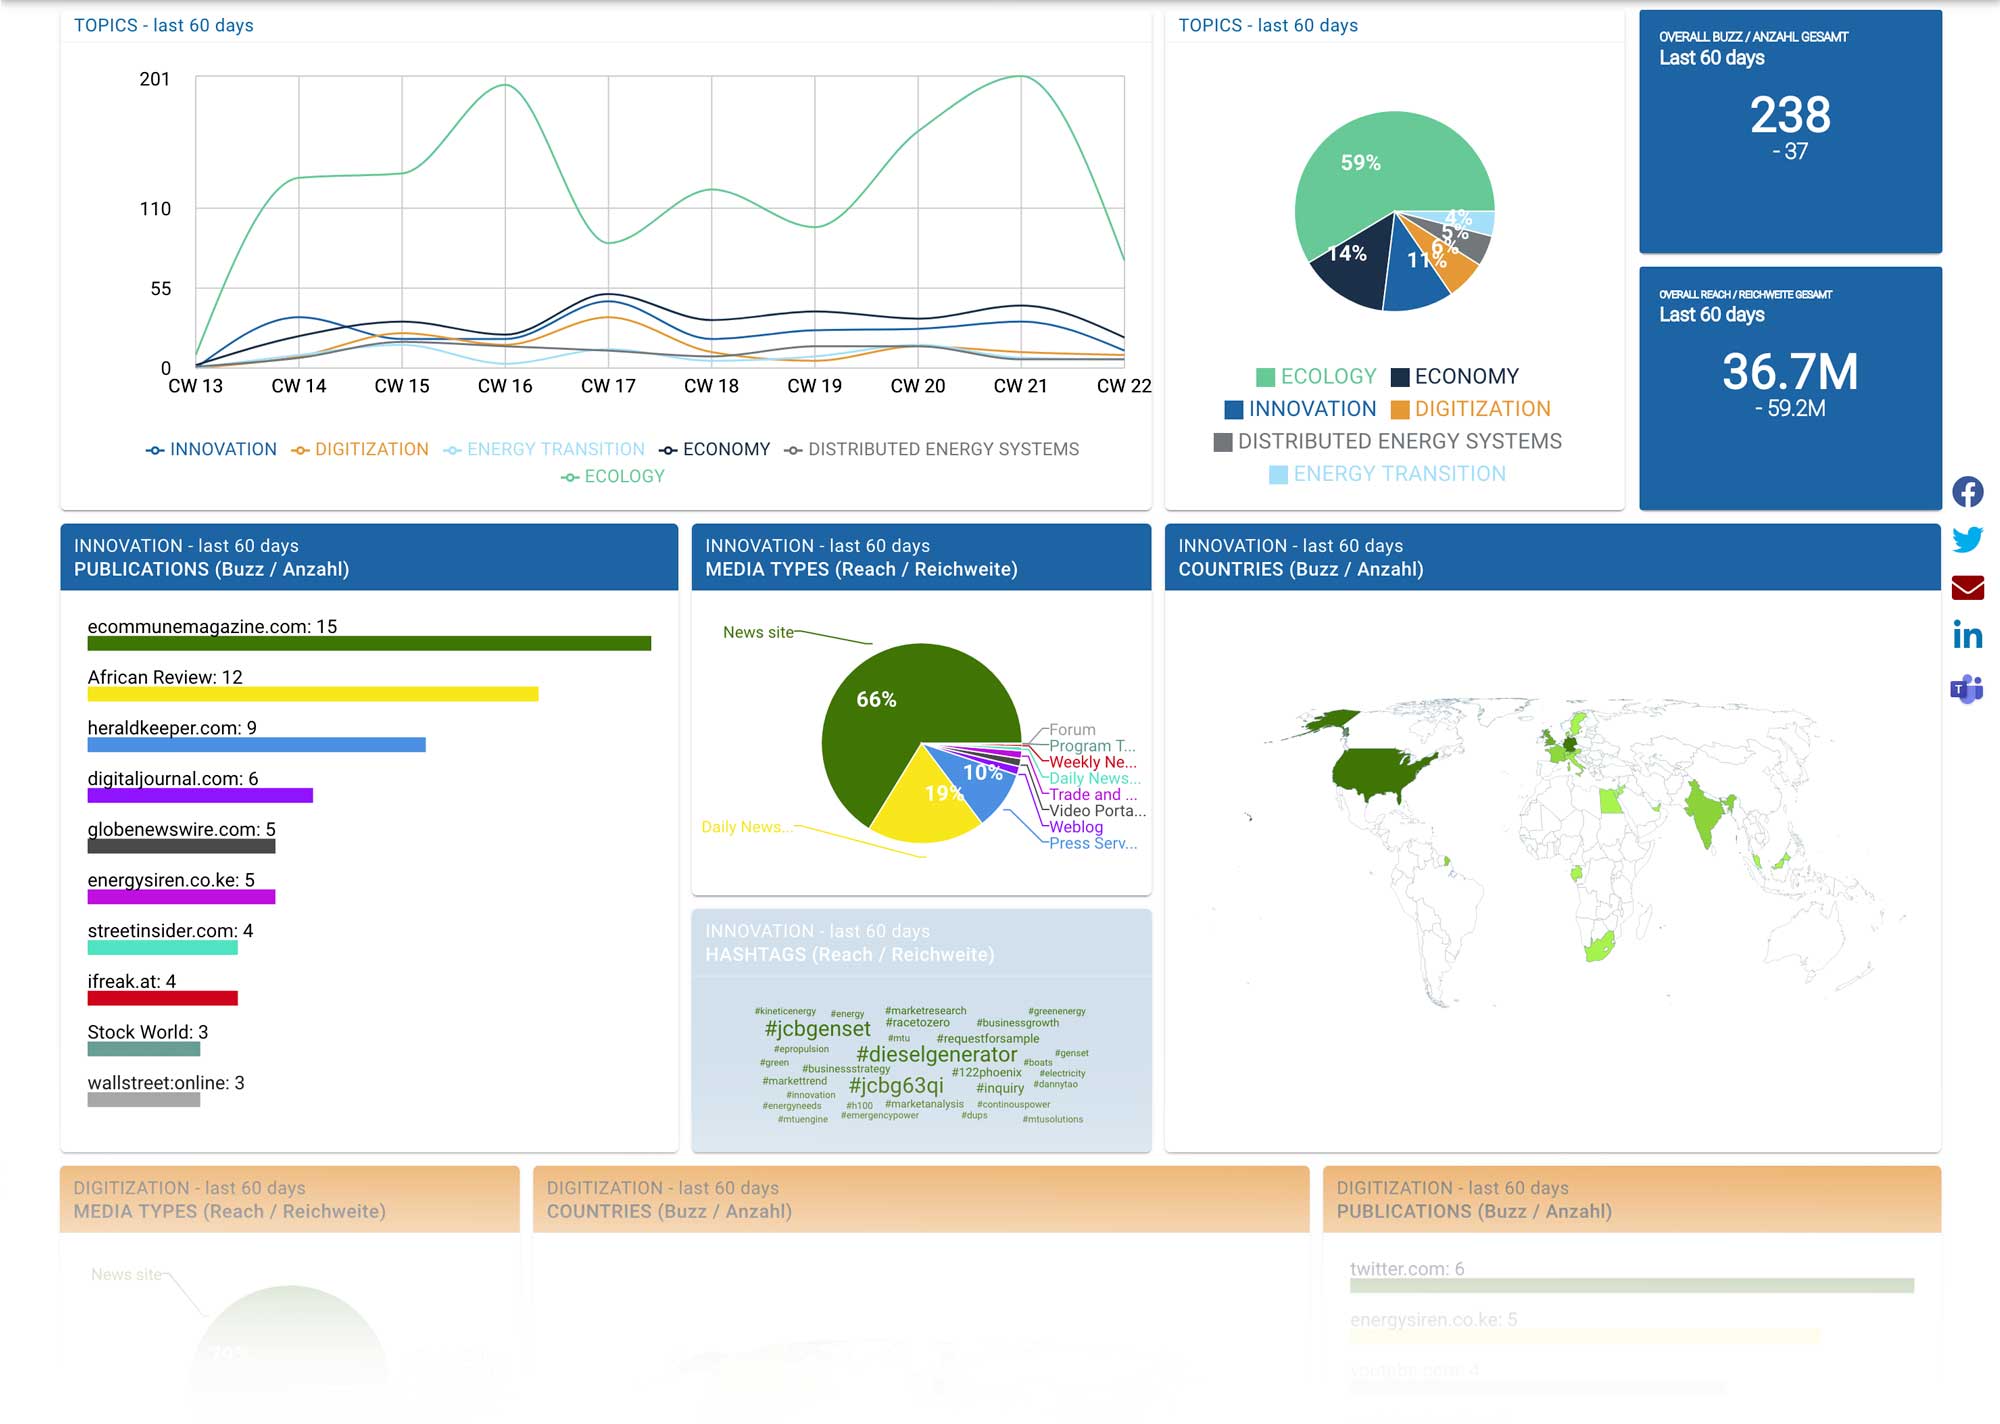The image size is (2000, 1424).
Task: Click the Video Porta... media type label
Action: 1097,811
